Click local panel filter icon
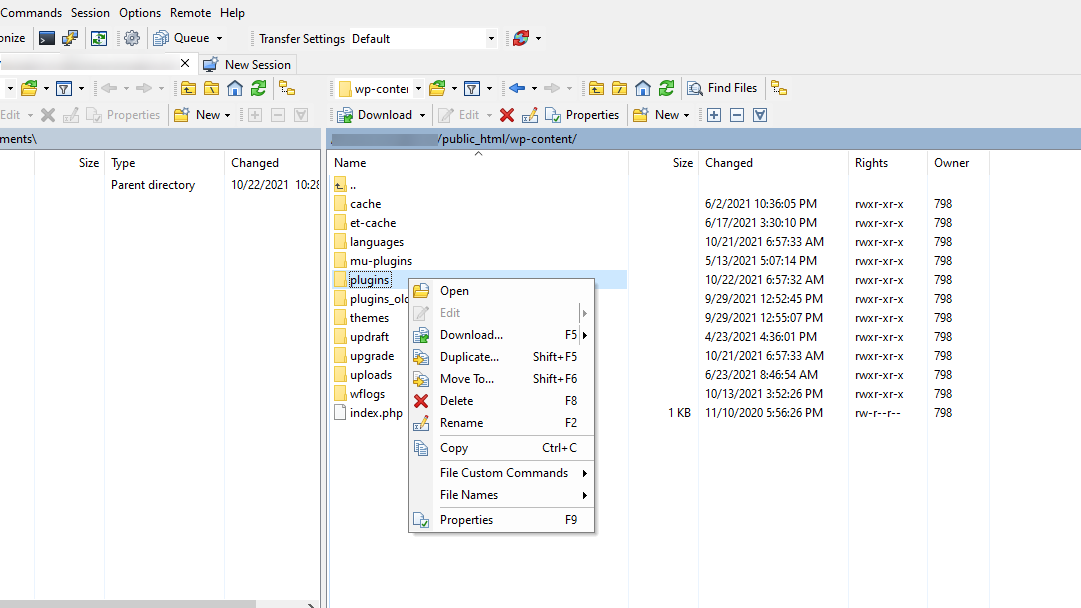This screenshot has width=1081, height=608. (63, 88)
